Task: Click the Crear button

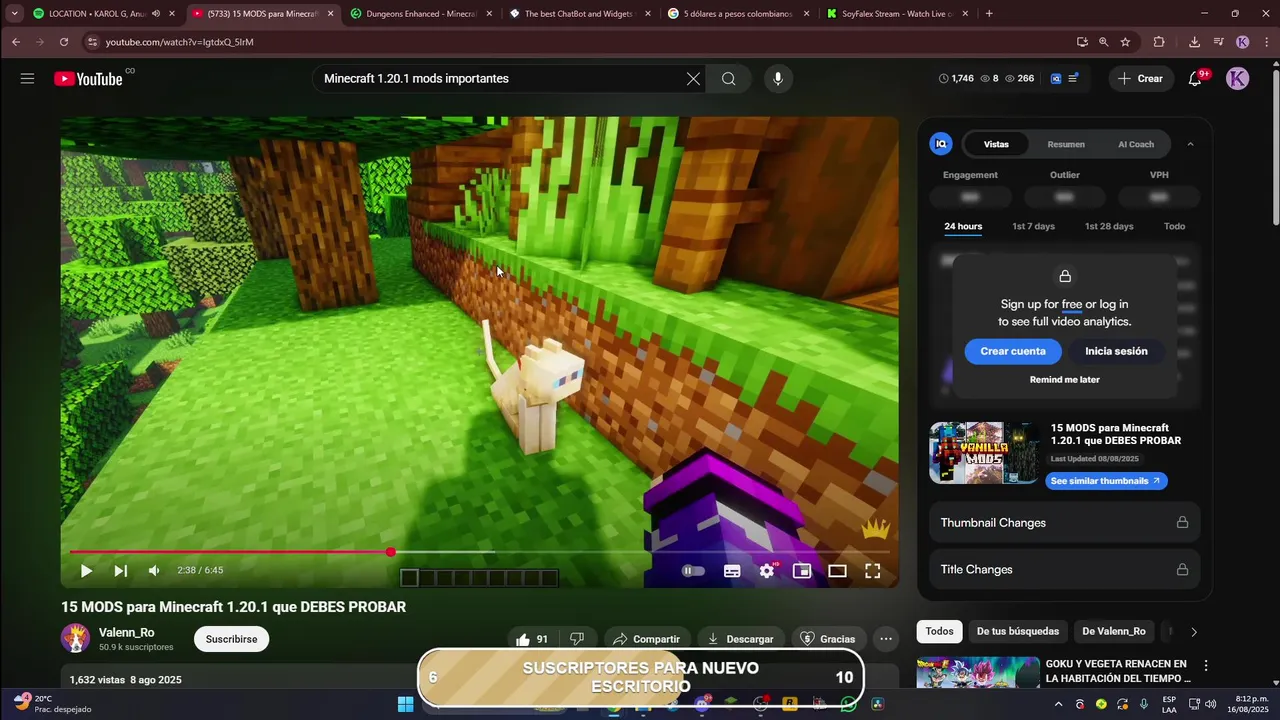Action: (x=1140, y=79)
